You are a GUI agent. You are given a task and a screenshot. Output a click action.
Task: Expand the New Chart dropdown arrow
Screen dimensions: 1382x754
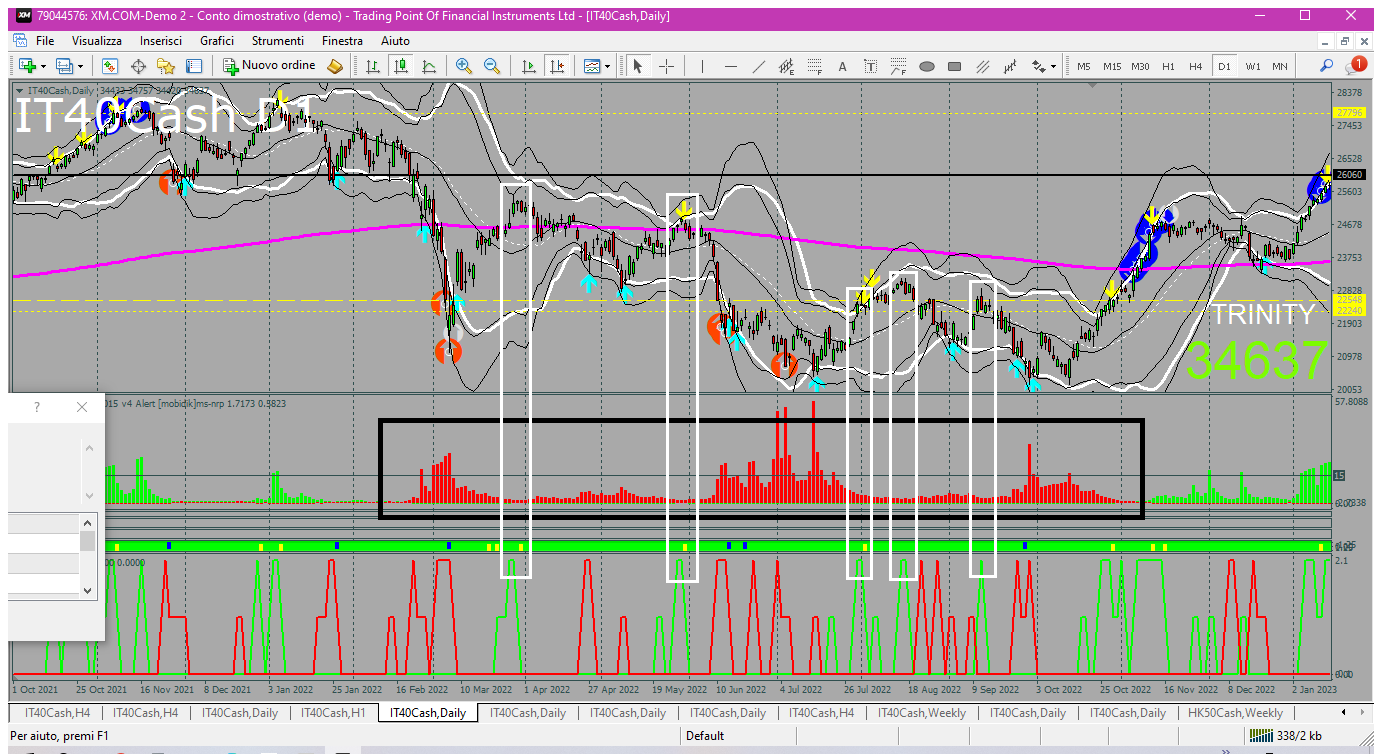click(42, 66)
